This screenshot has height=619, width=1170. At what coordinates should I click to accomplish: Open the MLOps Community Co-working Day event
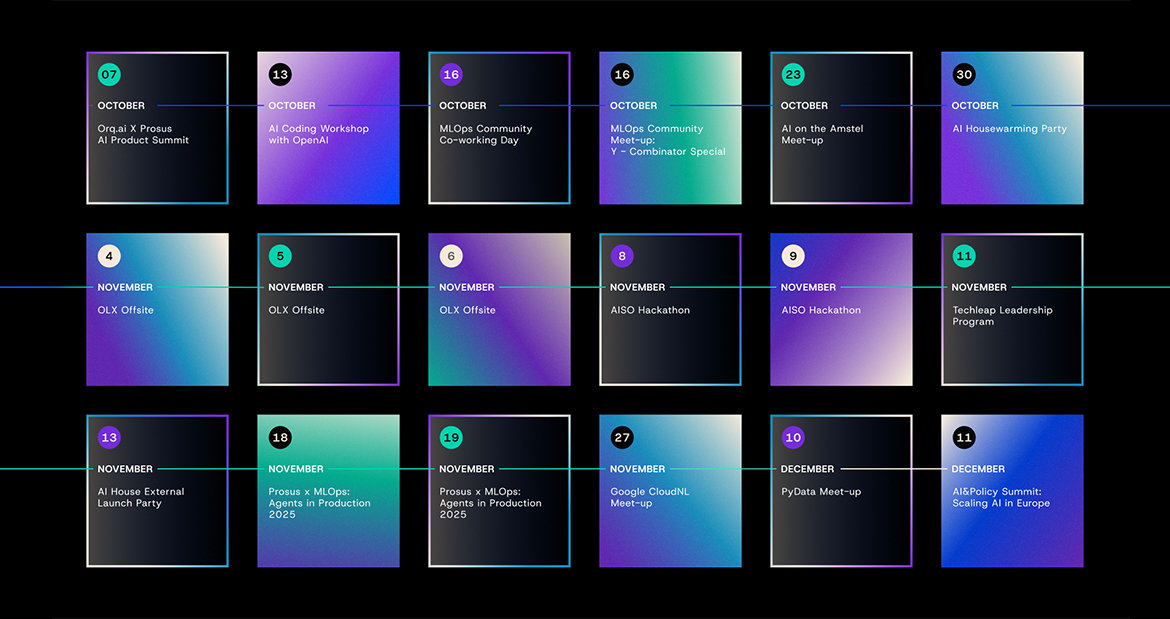485,135
